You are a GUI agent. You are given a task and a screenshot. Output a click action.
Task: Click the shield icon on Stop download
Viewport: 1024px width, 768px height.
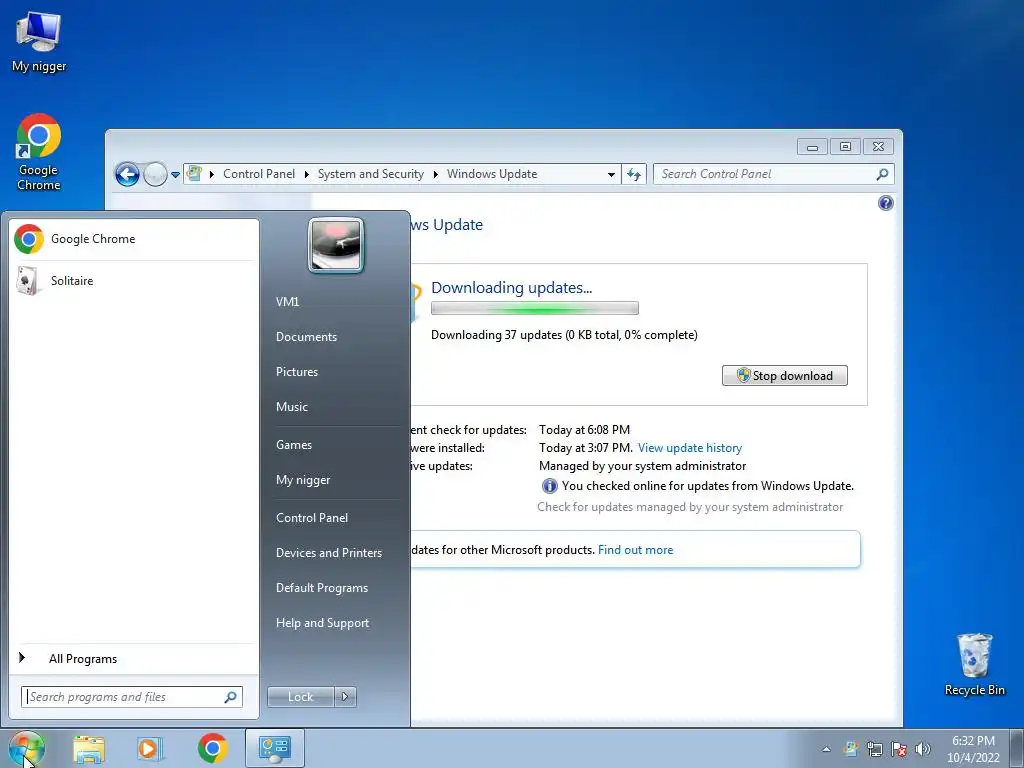[x=743, y=375]
